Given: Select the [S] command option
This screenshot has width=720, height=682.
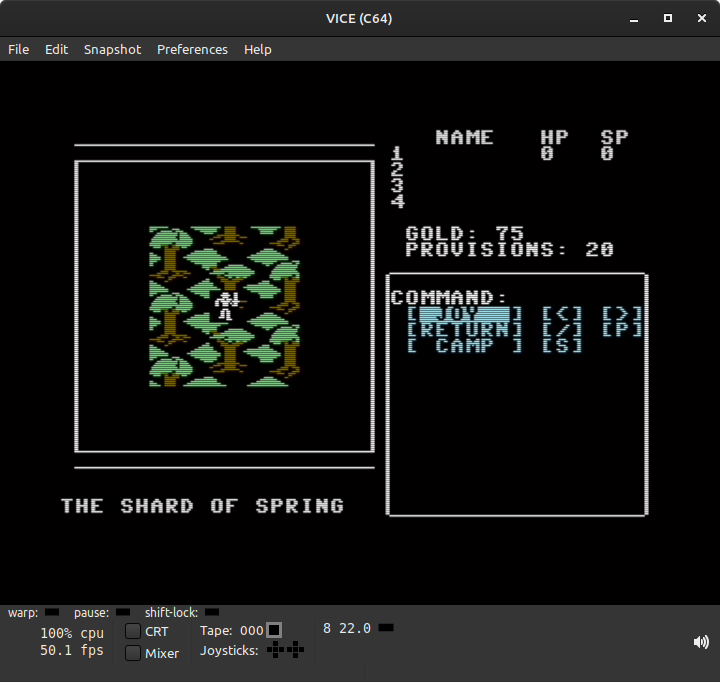Looking at the screenshot, I should click(x=562, y=345).
